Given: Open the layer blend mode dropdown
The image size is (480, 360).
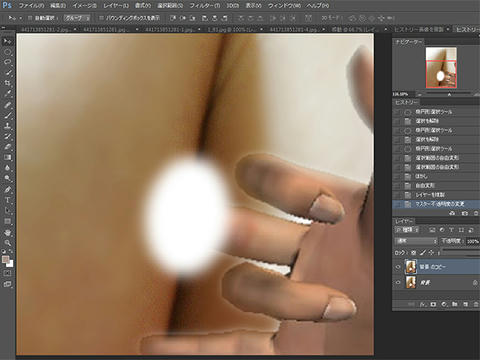Looking at the screenshot, I should [x=416, y=241].
